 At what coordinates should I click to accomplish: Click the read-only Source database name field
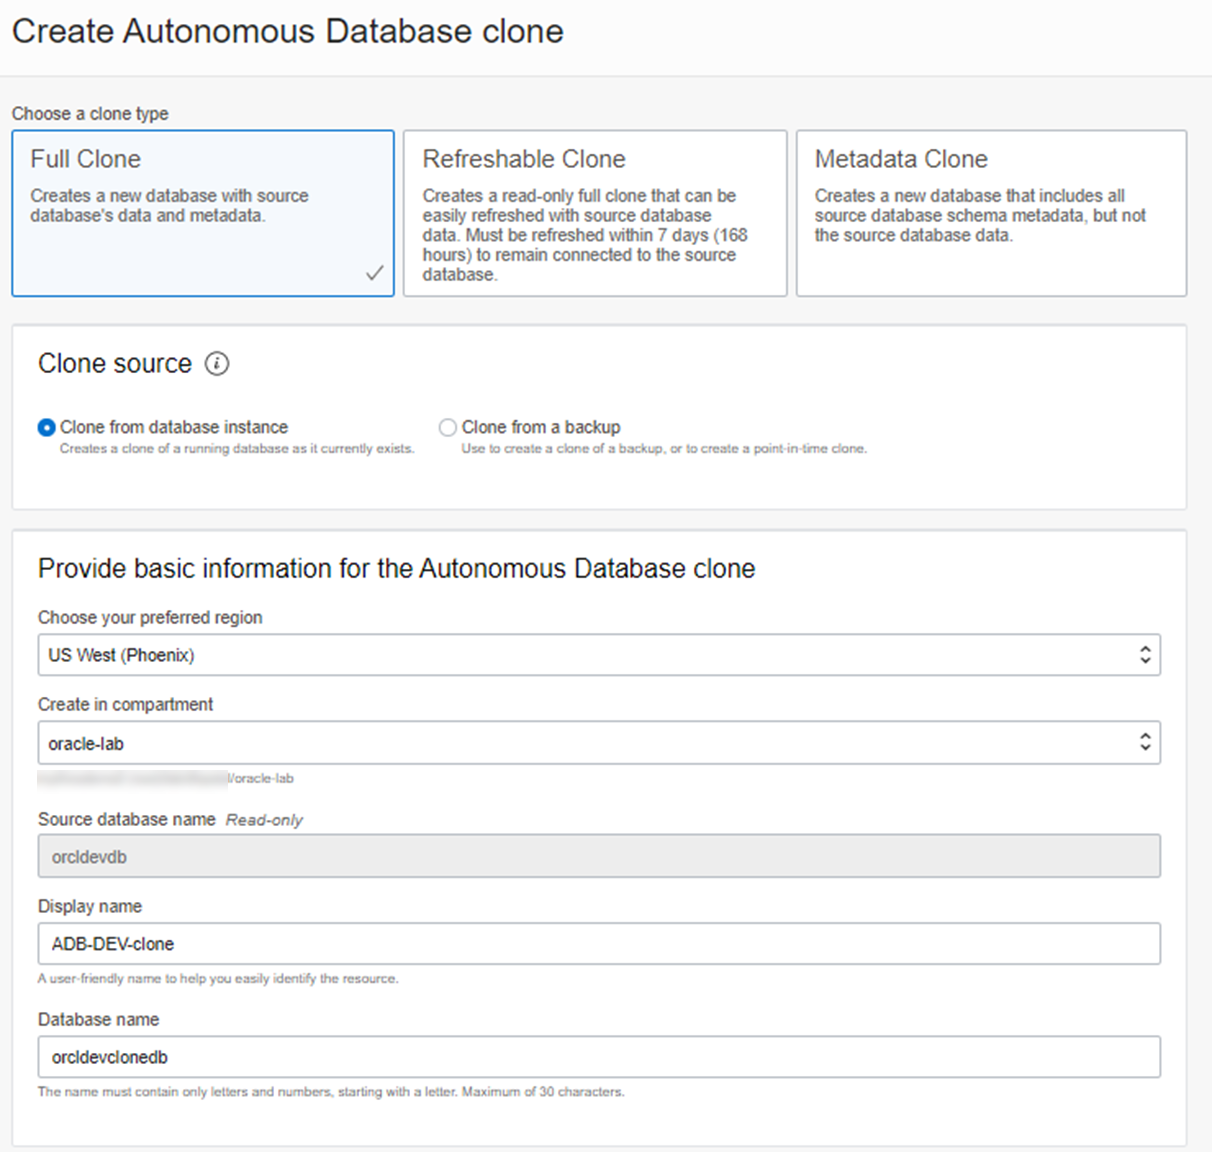(x=599, y=856)
